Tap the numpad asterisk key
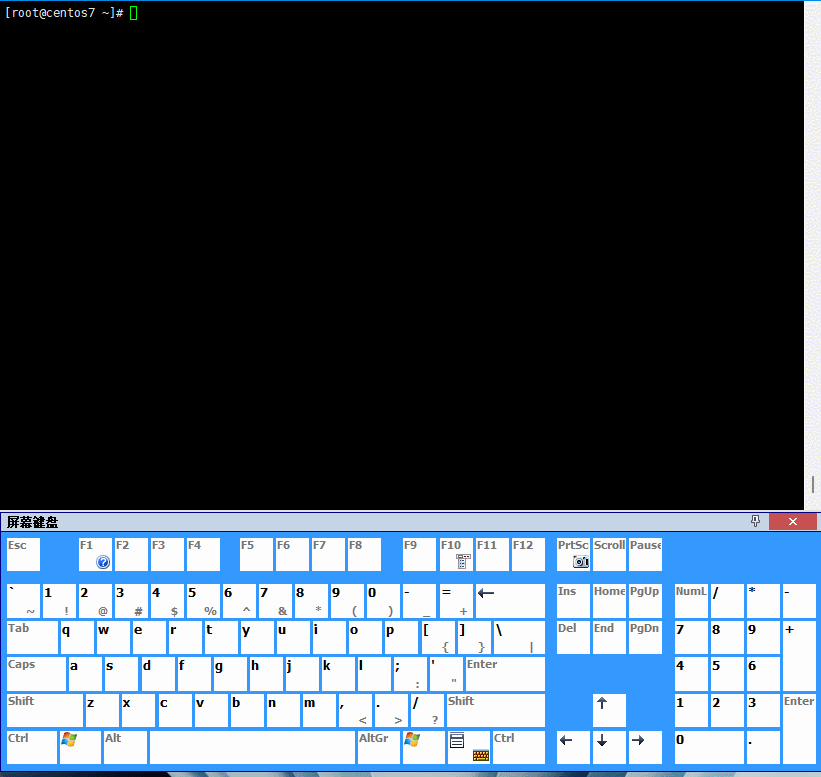The image size is (821, 777). (x=763, y=601)
